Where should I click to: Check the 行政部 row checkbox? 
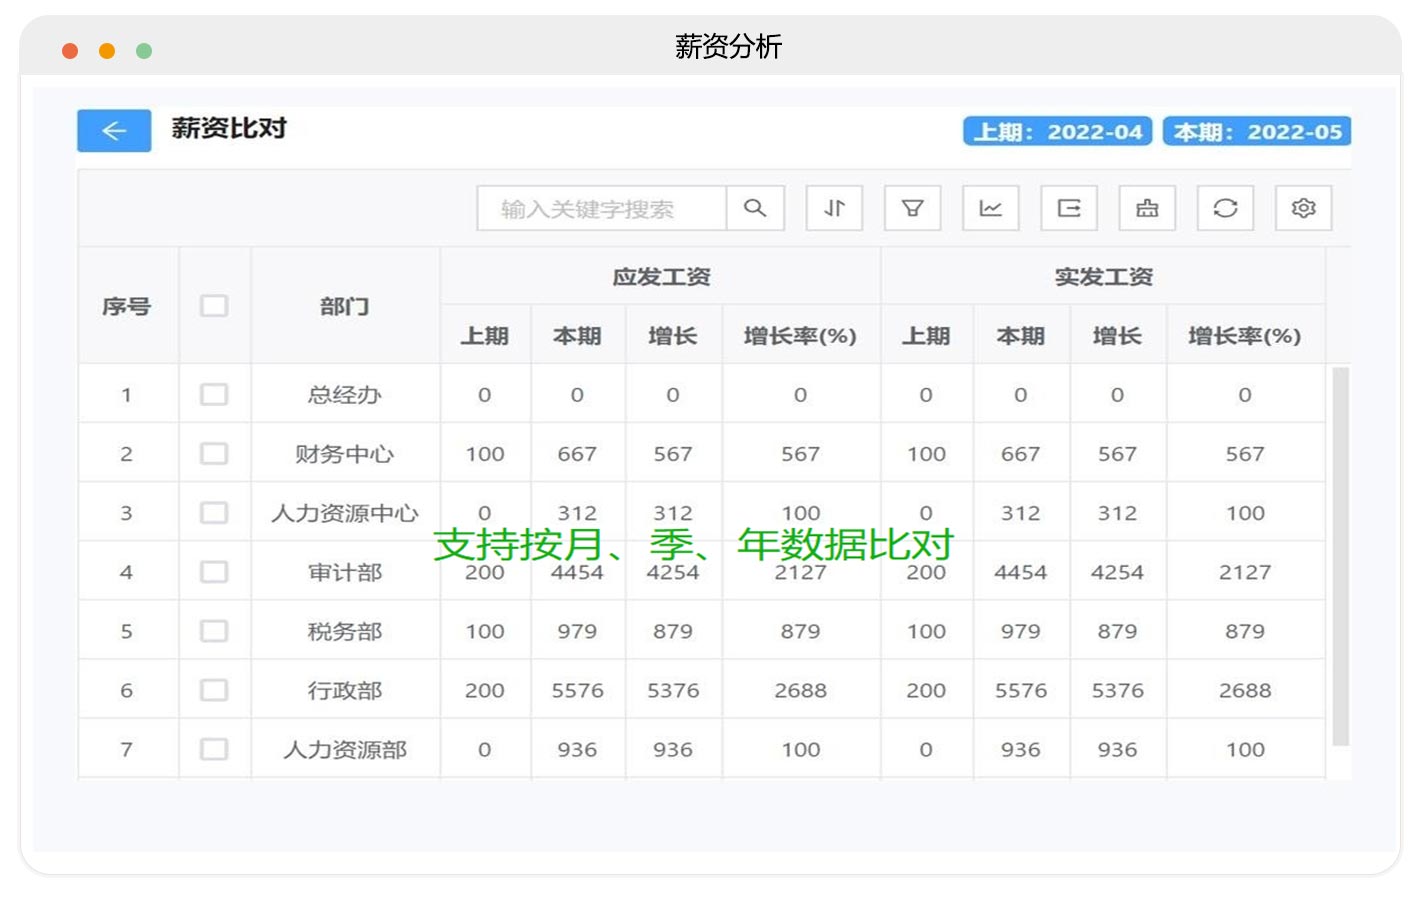click(x=214, y=690)
